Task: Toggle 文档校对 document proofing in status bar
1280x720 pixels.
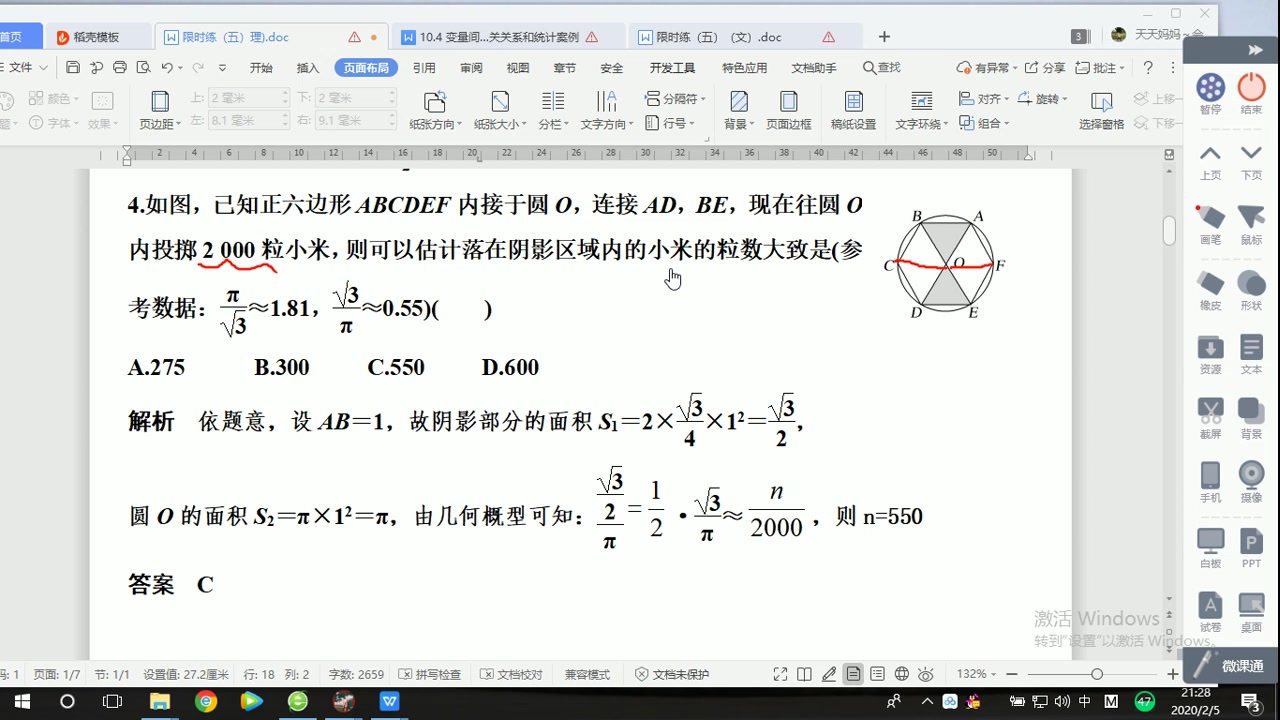Action: 511,675
